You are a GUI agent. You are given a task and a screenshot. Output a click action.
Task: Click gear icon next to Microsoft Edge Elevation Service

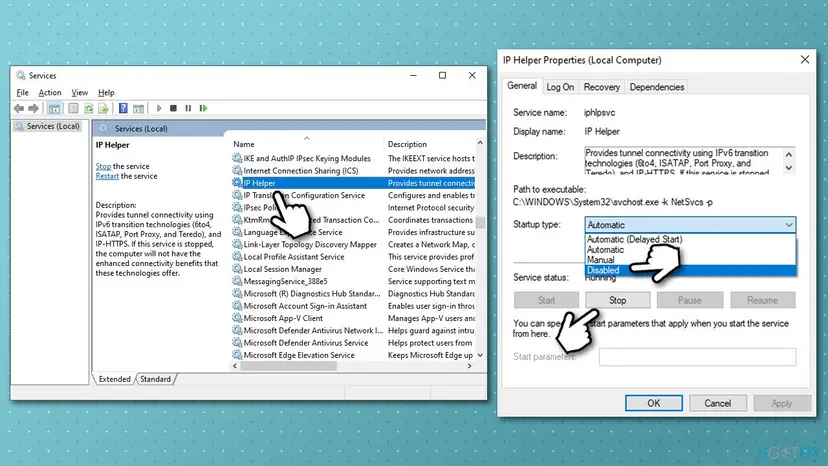(237, 355)
